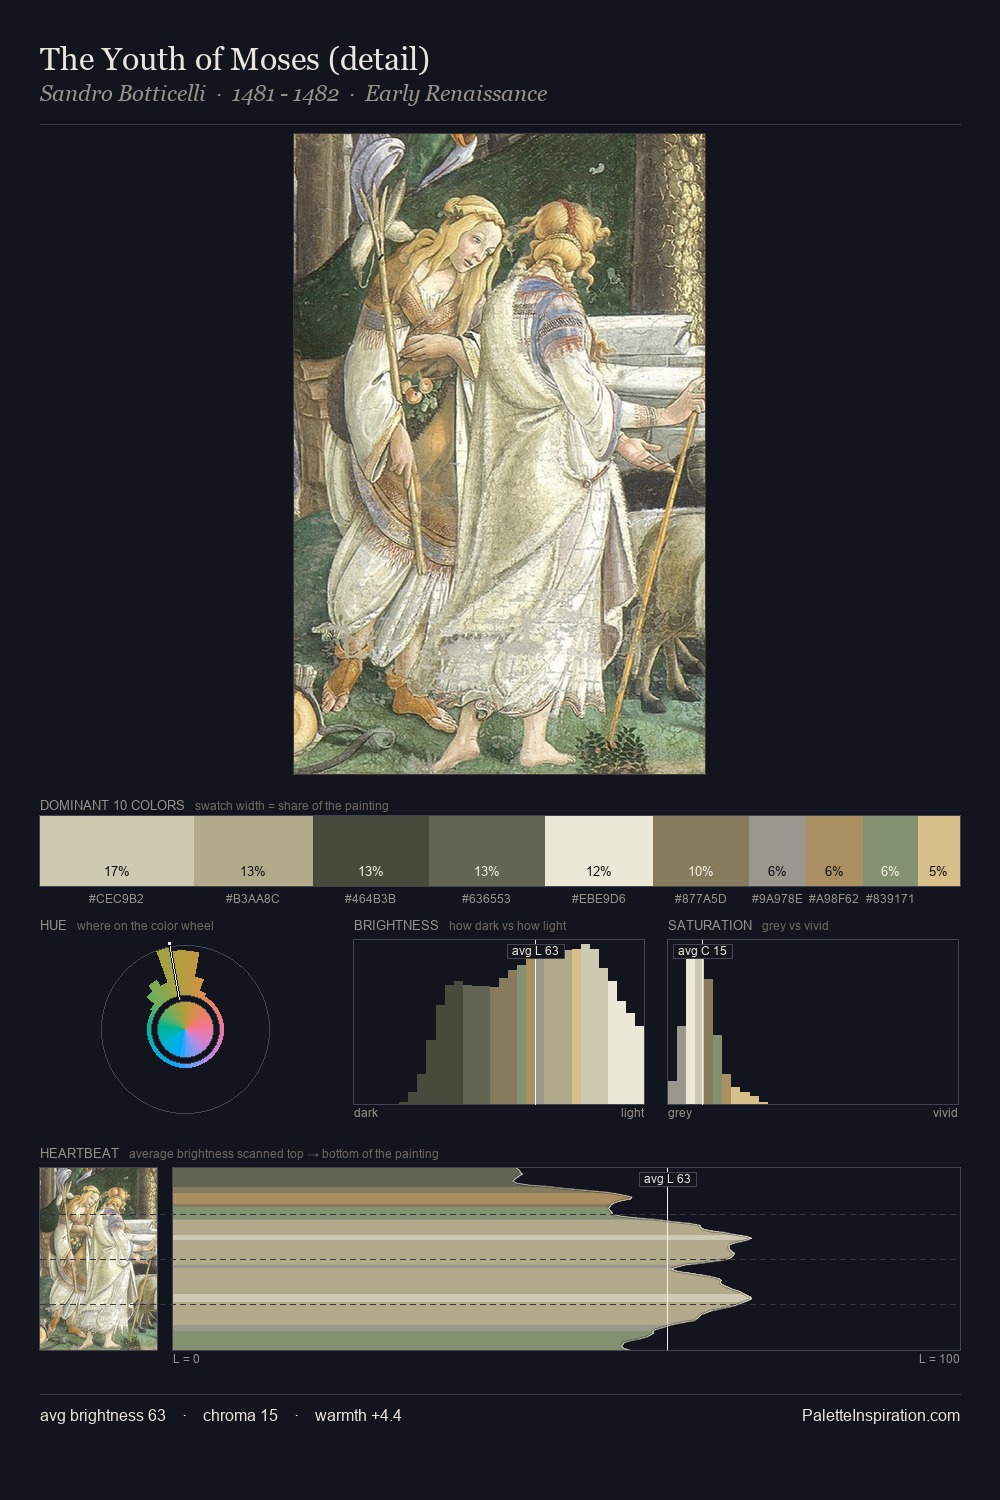Click the DOMINANT 10 COLORS heading

(112, 805)
